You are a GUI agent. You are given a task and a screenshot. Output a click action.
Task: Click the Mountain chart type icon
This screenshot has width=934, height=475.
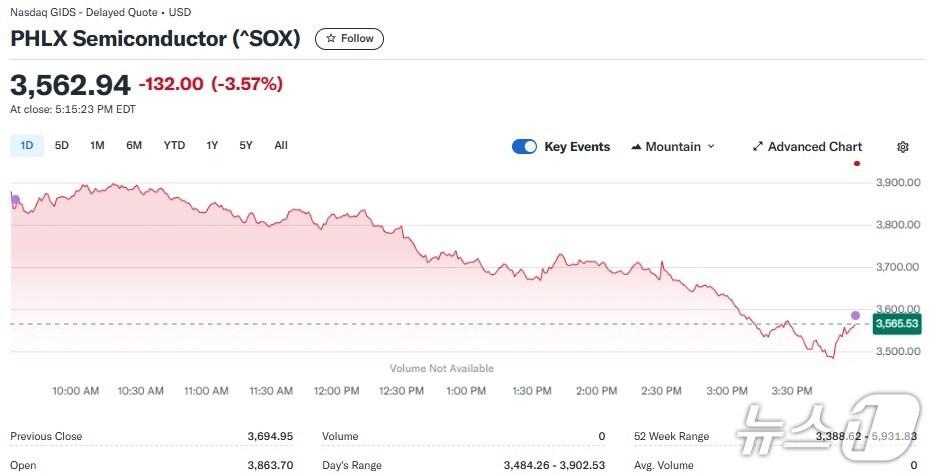pos(636,147)
